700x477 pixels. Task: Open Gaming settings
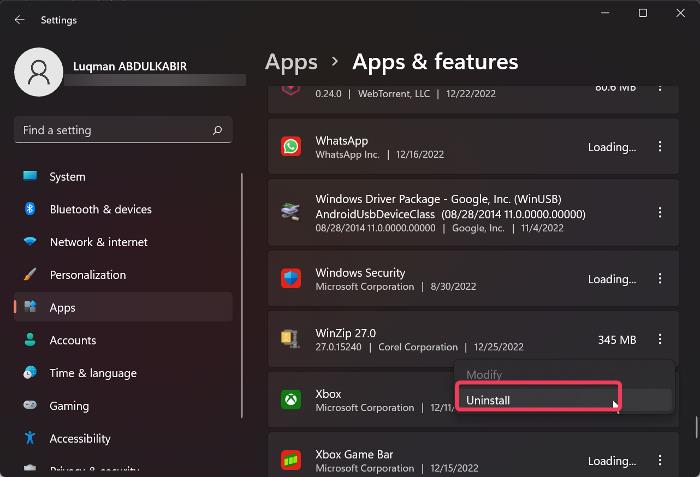pyautogui.click(x=123, y=406)
